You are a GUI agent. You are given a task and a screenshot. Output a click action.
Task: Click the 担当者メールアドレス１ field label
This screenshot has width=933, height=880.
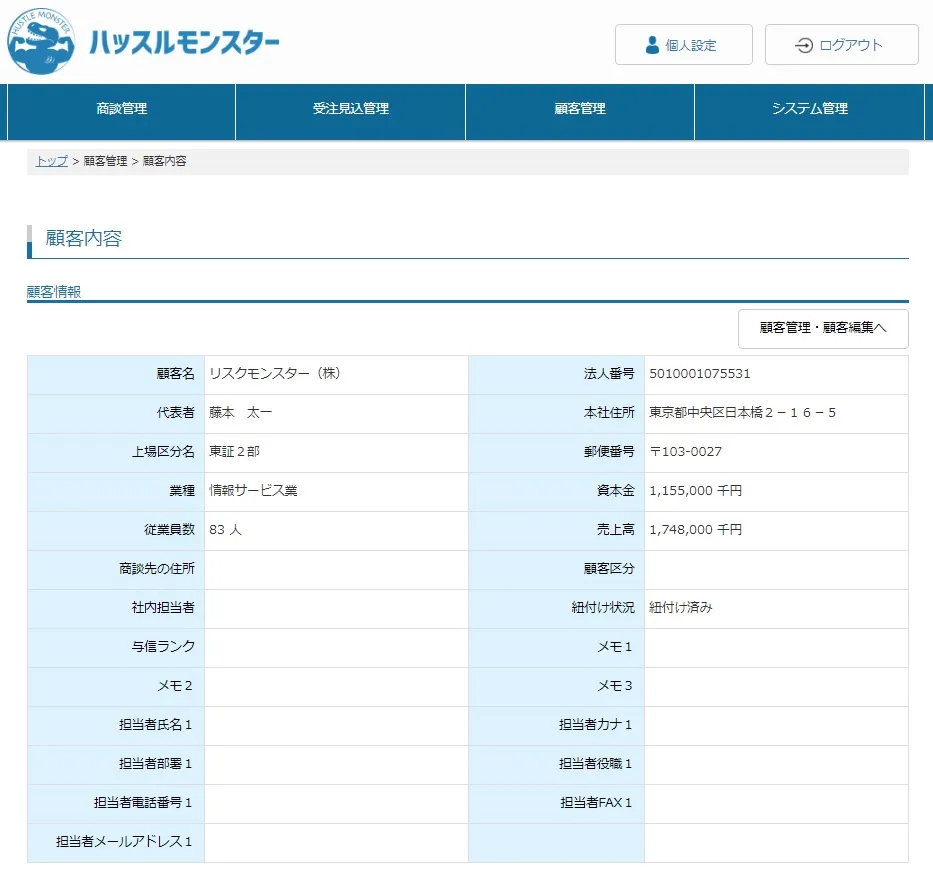pyautogui.click(x=124, y=841)
